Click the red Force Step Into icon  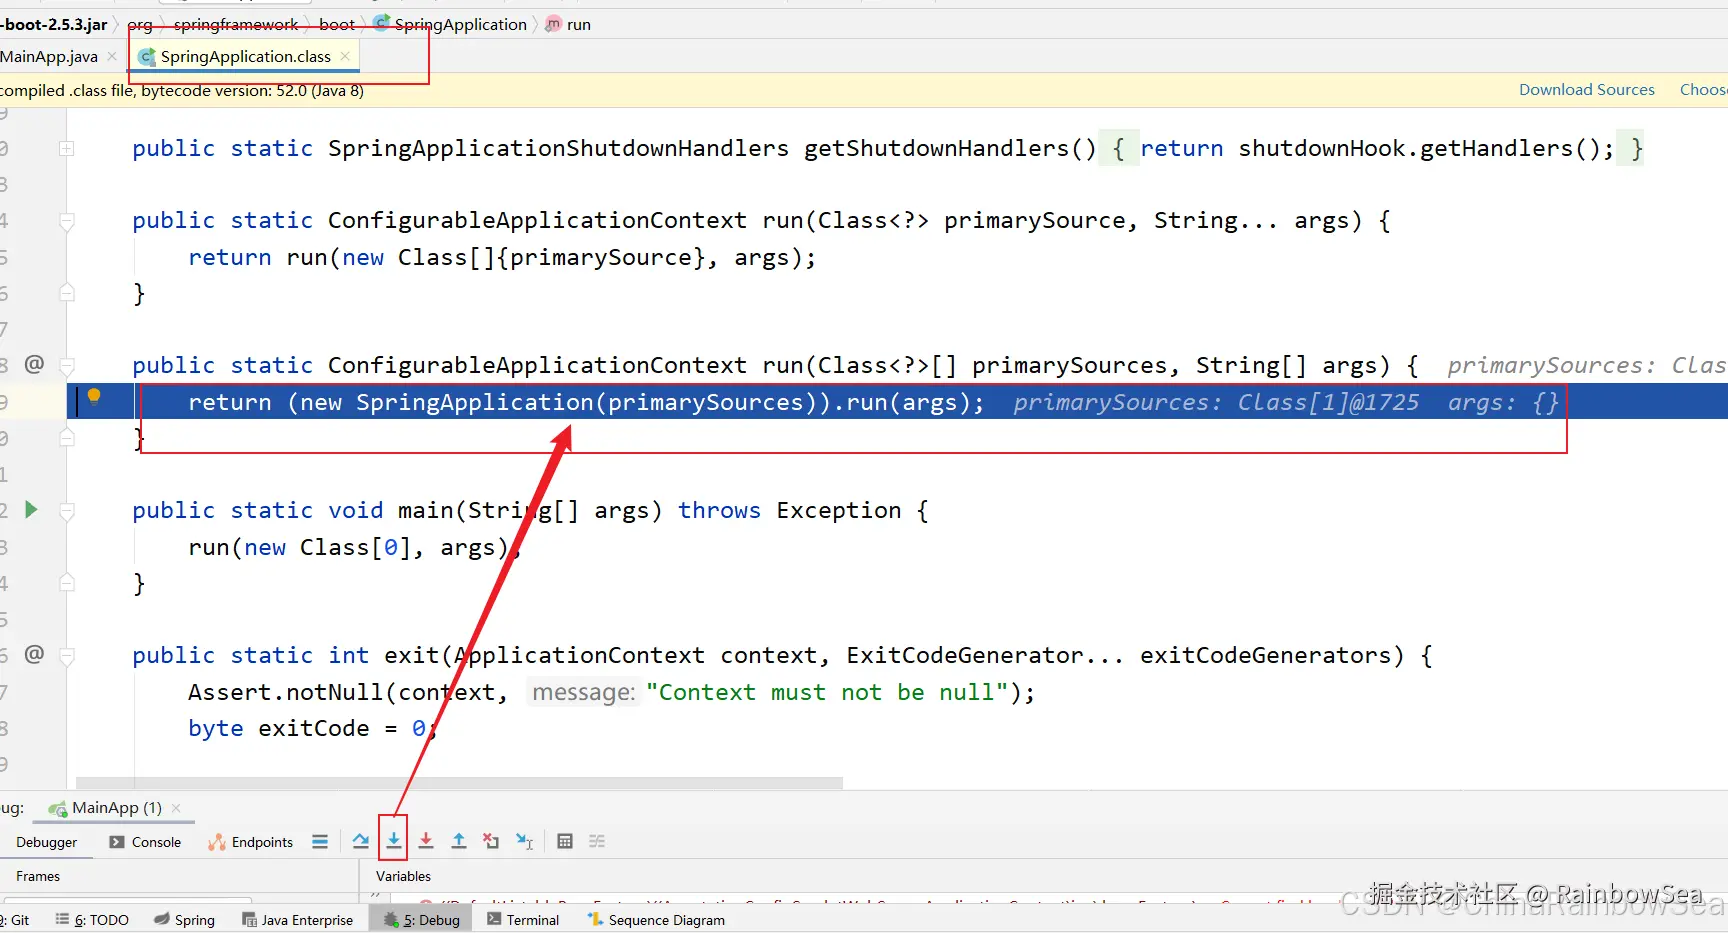(x=426, y=841)
